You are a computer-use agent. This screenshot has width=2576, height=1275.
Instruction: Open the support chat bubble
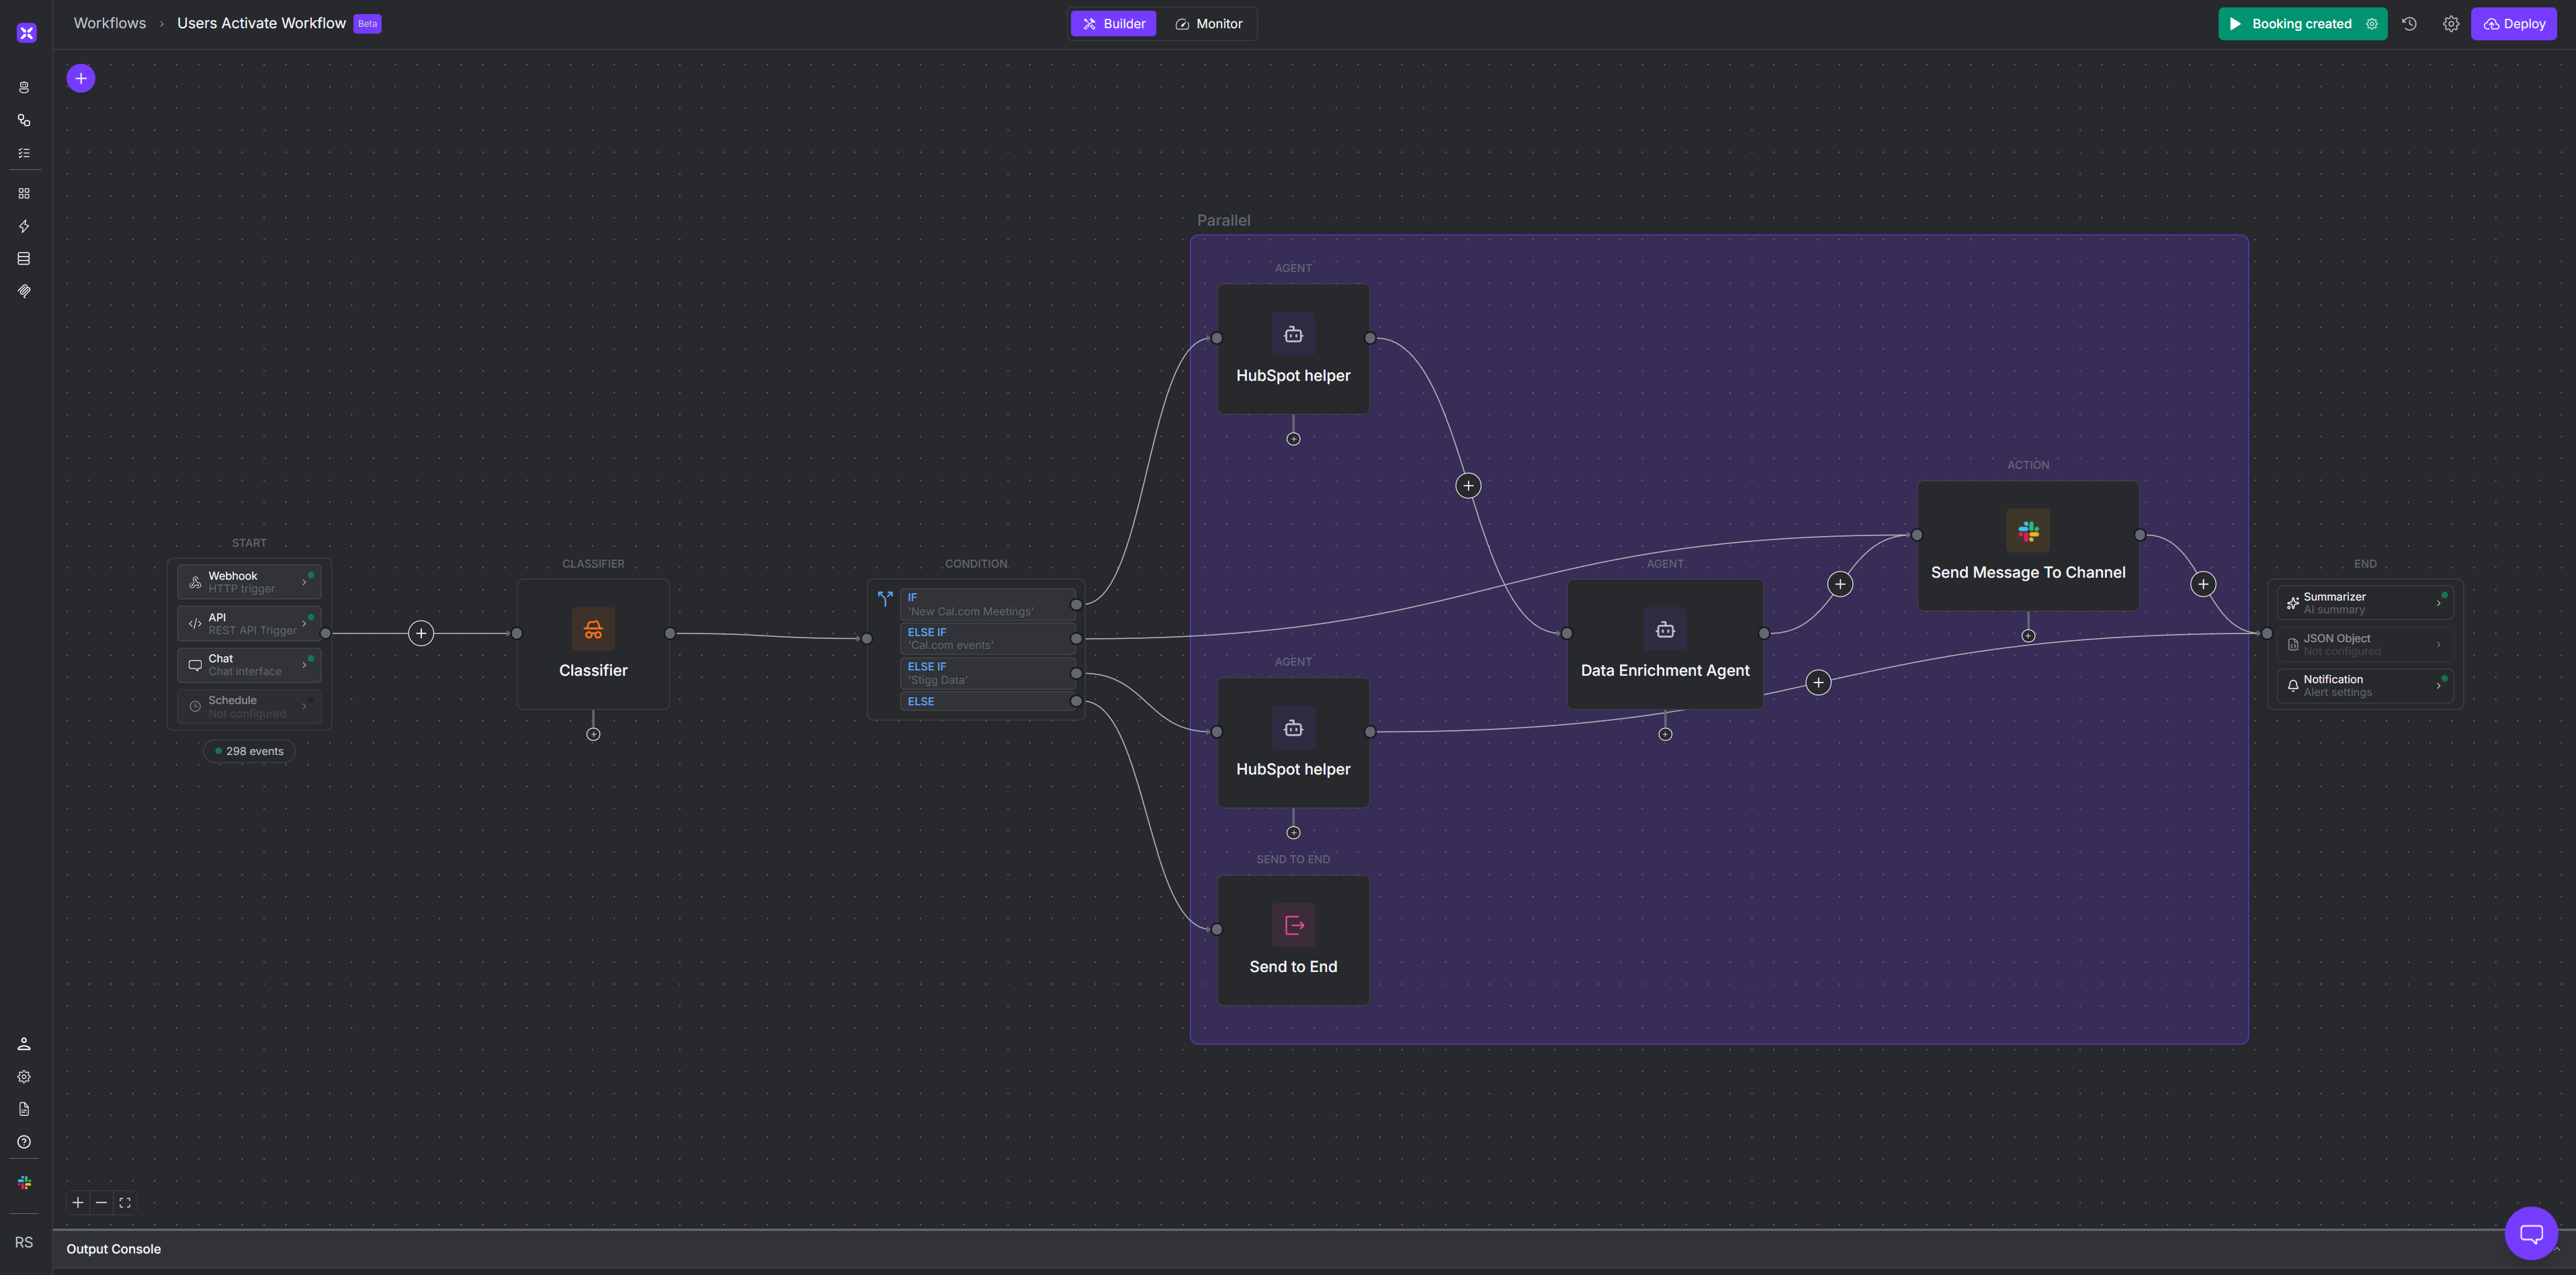point(2531,1233)
